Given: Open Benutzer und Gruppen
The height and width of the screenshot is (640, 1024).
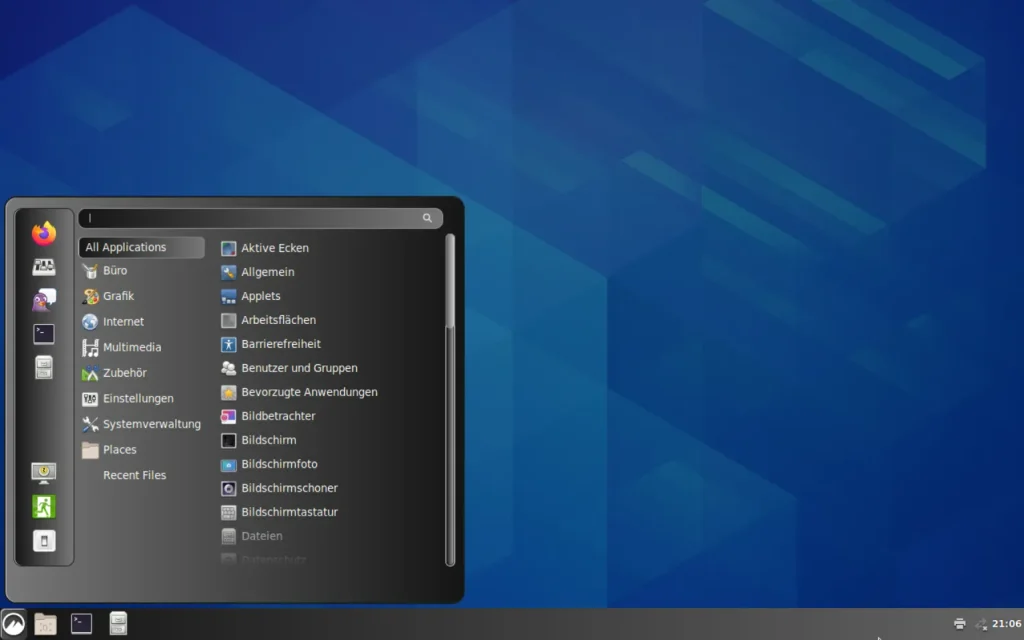Looking at the screenshot, I should click(x=299, y=368).
